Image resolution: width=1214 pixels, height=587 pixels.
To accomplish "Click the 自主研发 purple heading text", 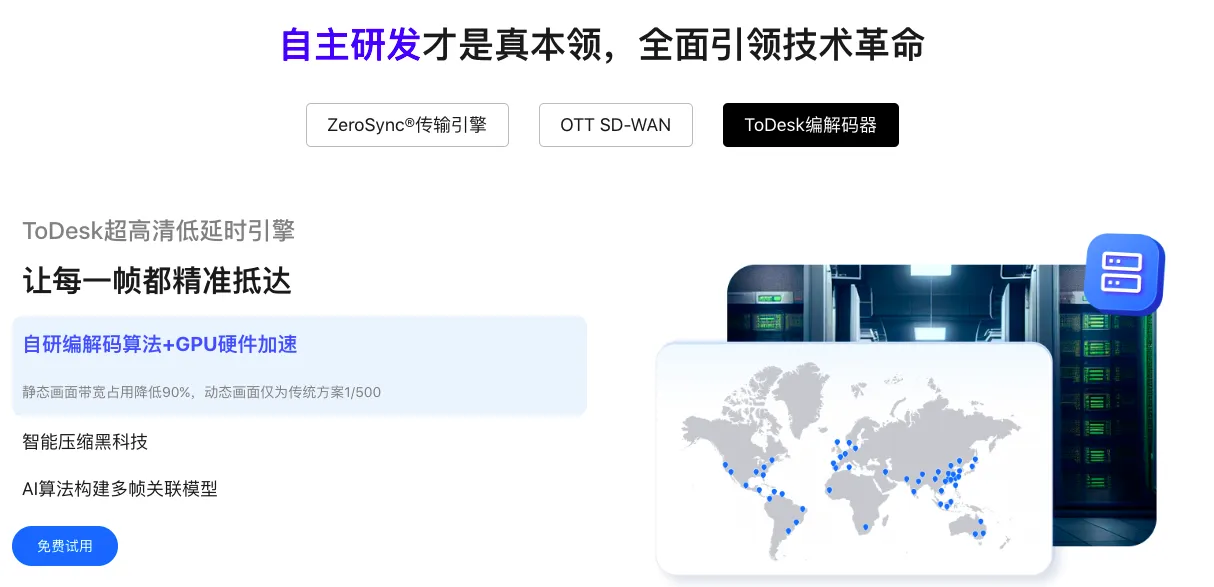I will point(351,44).
